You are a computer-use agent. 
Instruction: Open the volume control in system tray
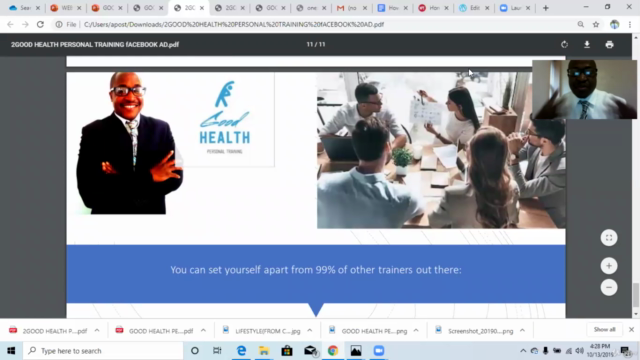point(580,351)
